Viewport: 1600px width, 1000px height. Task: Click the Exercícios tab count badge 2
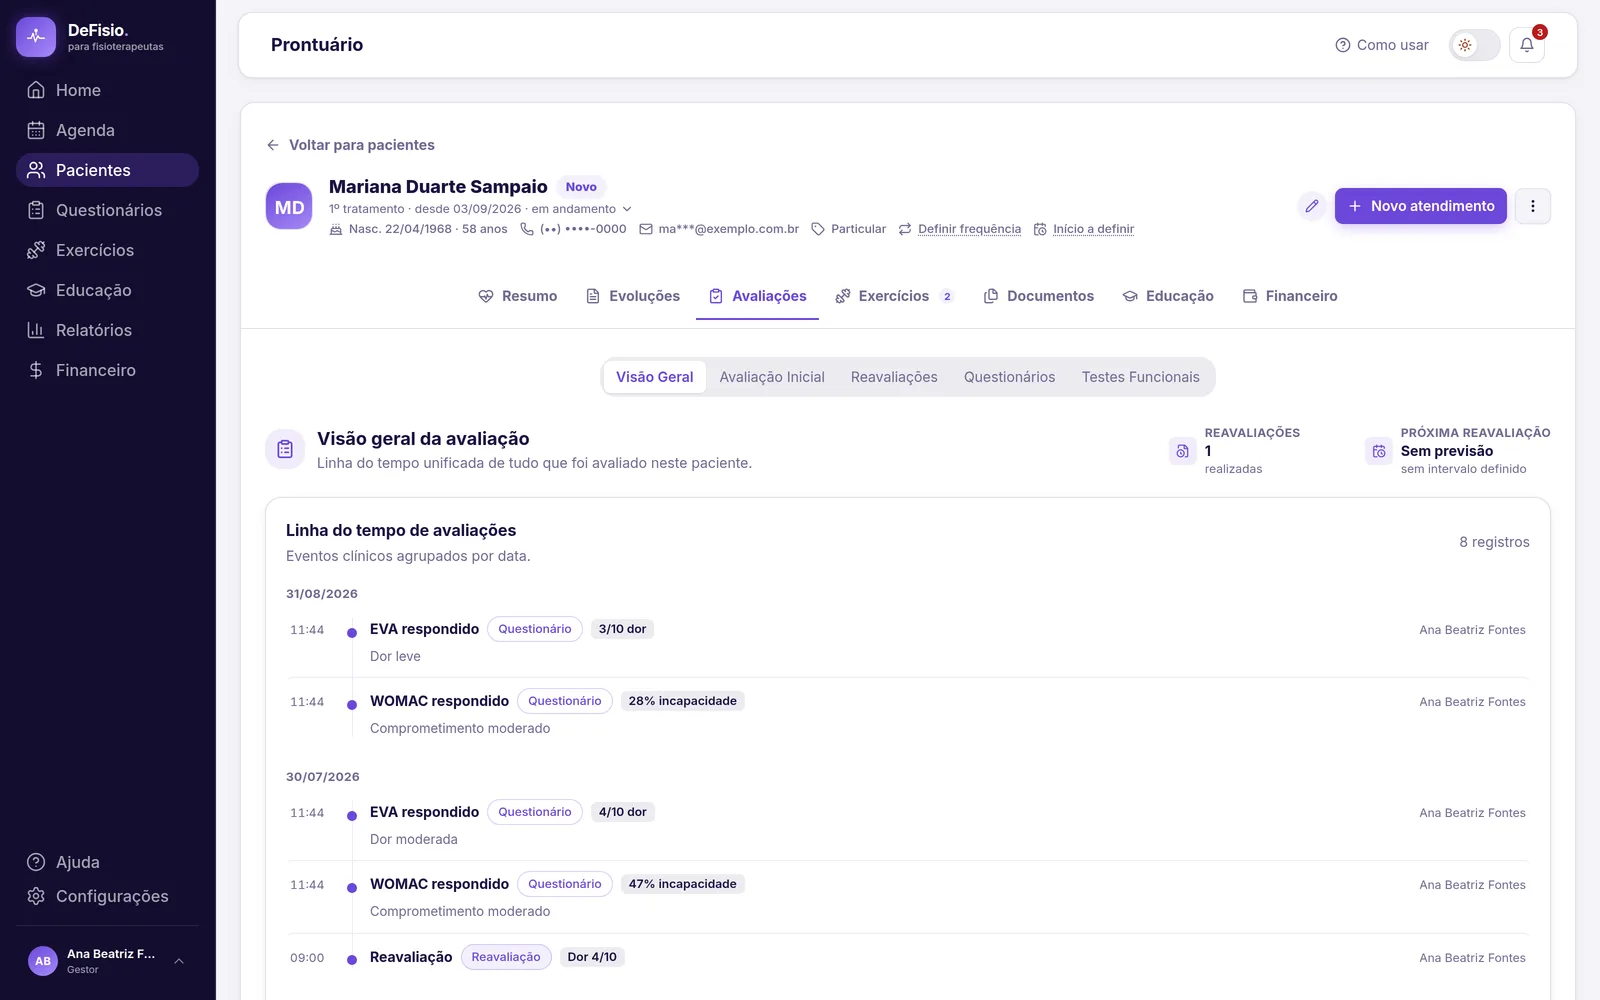(x=947, y=296)
